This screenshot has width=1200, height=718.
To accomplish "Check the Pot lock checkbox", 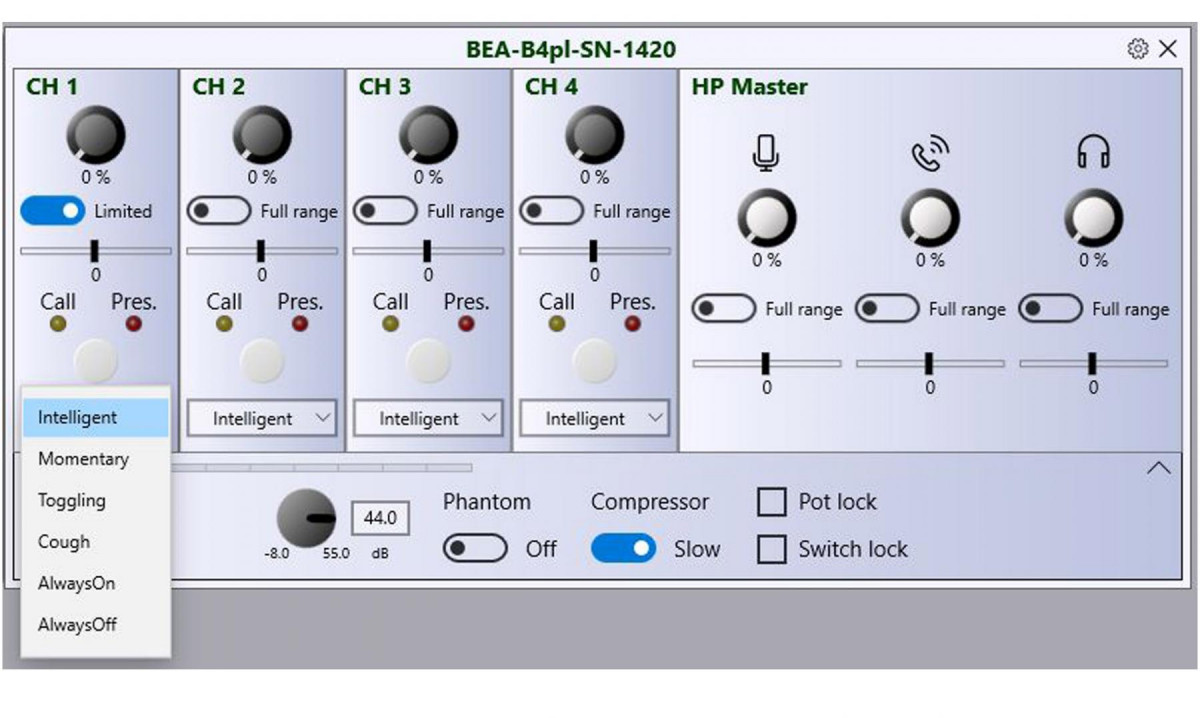I will [x=771, y=502].
